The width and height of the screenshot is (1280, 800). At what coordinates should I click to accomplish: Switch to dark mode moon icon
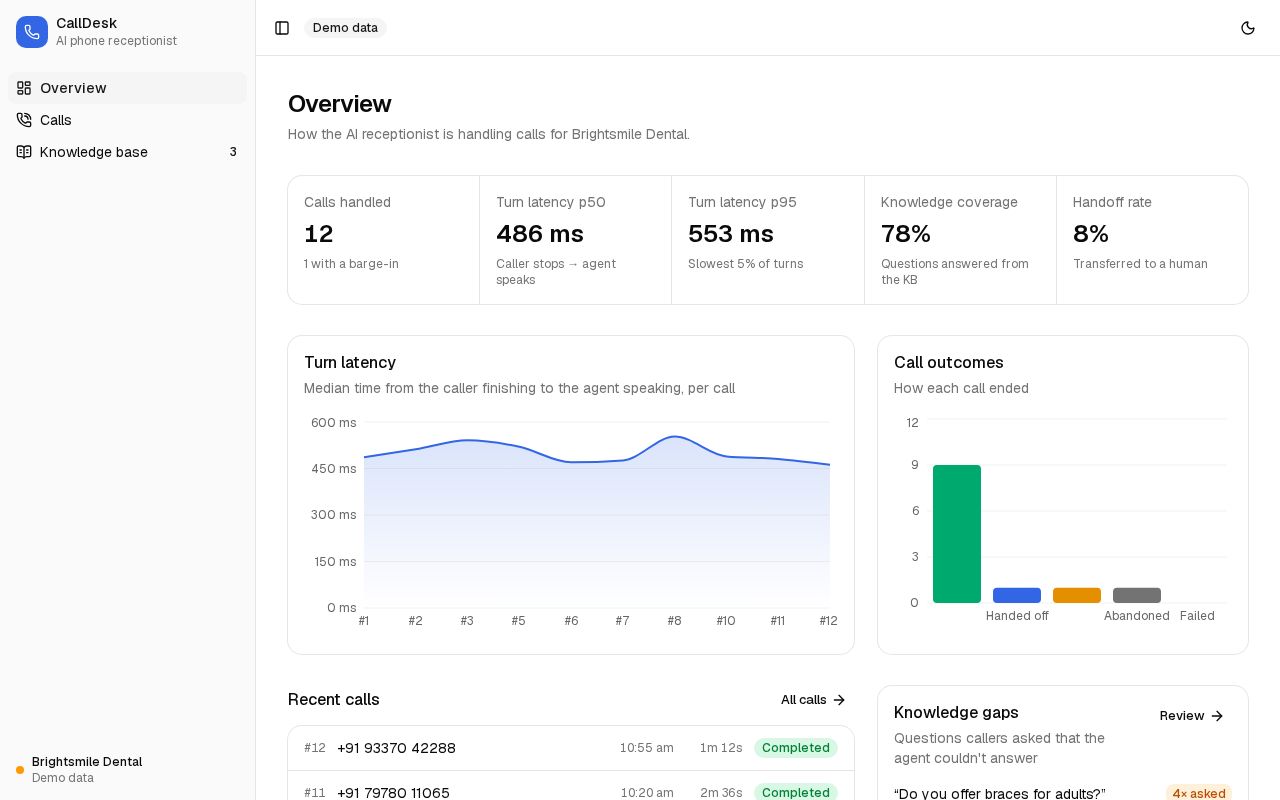[1248, 28]
